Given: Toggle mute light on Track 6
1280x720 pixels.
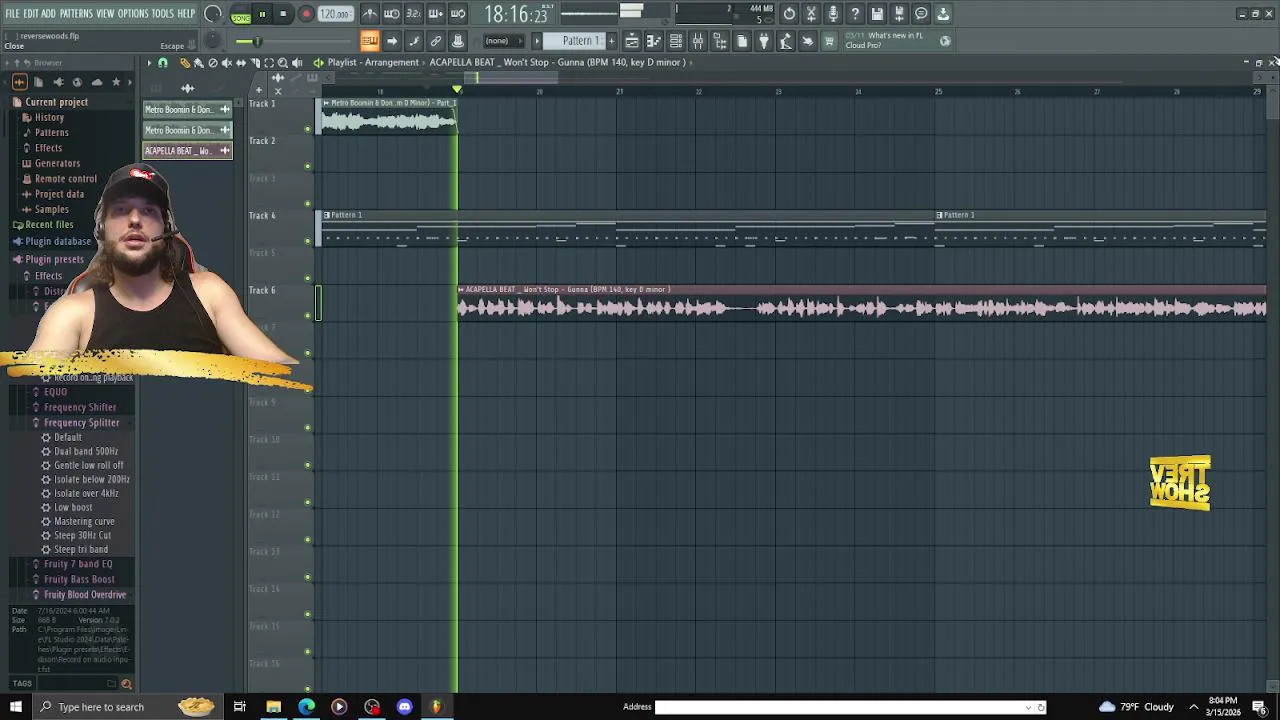Looking at the screenshot, I should point(308,316).
